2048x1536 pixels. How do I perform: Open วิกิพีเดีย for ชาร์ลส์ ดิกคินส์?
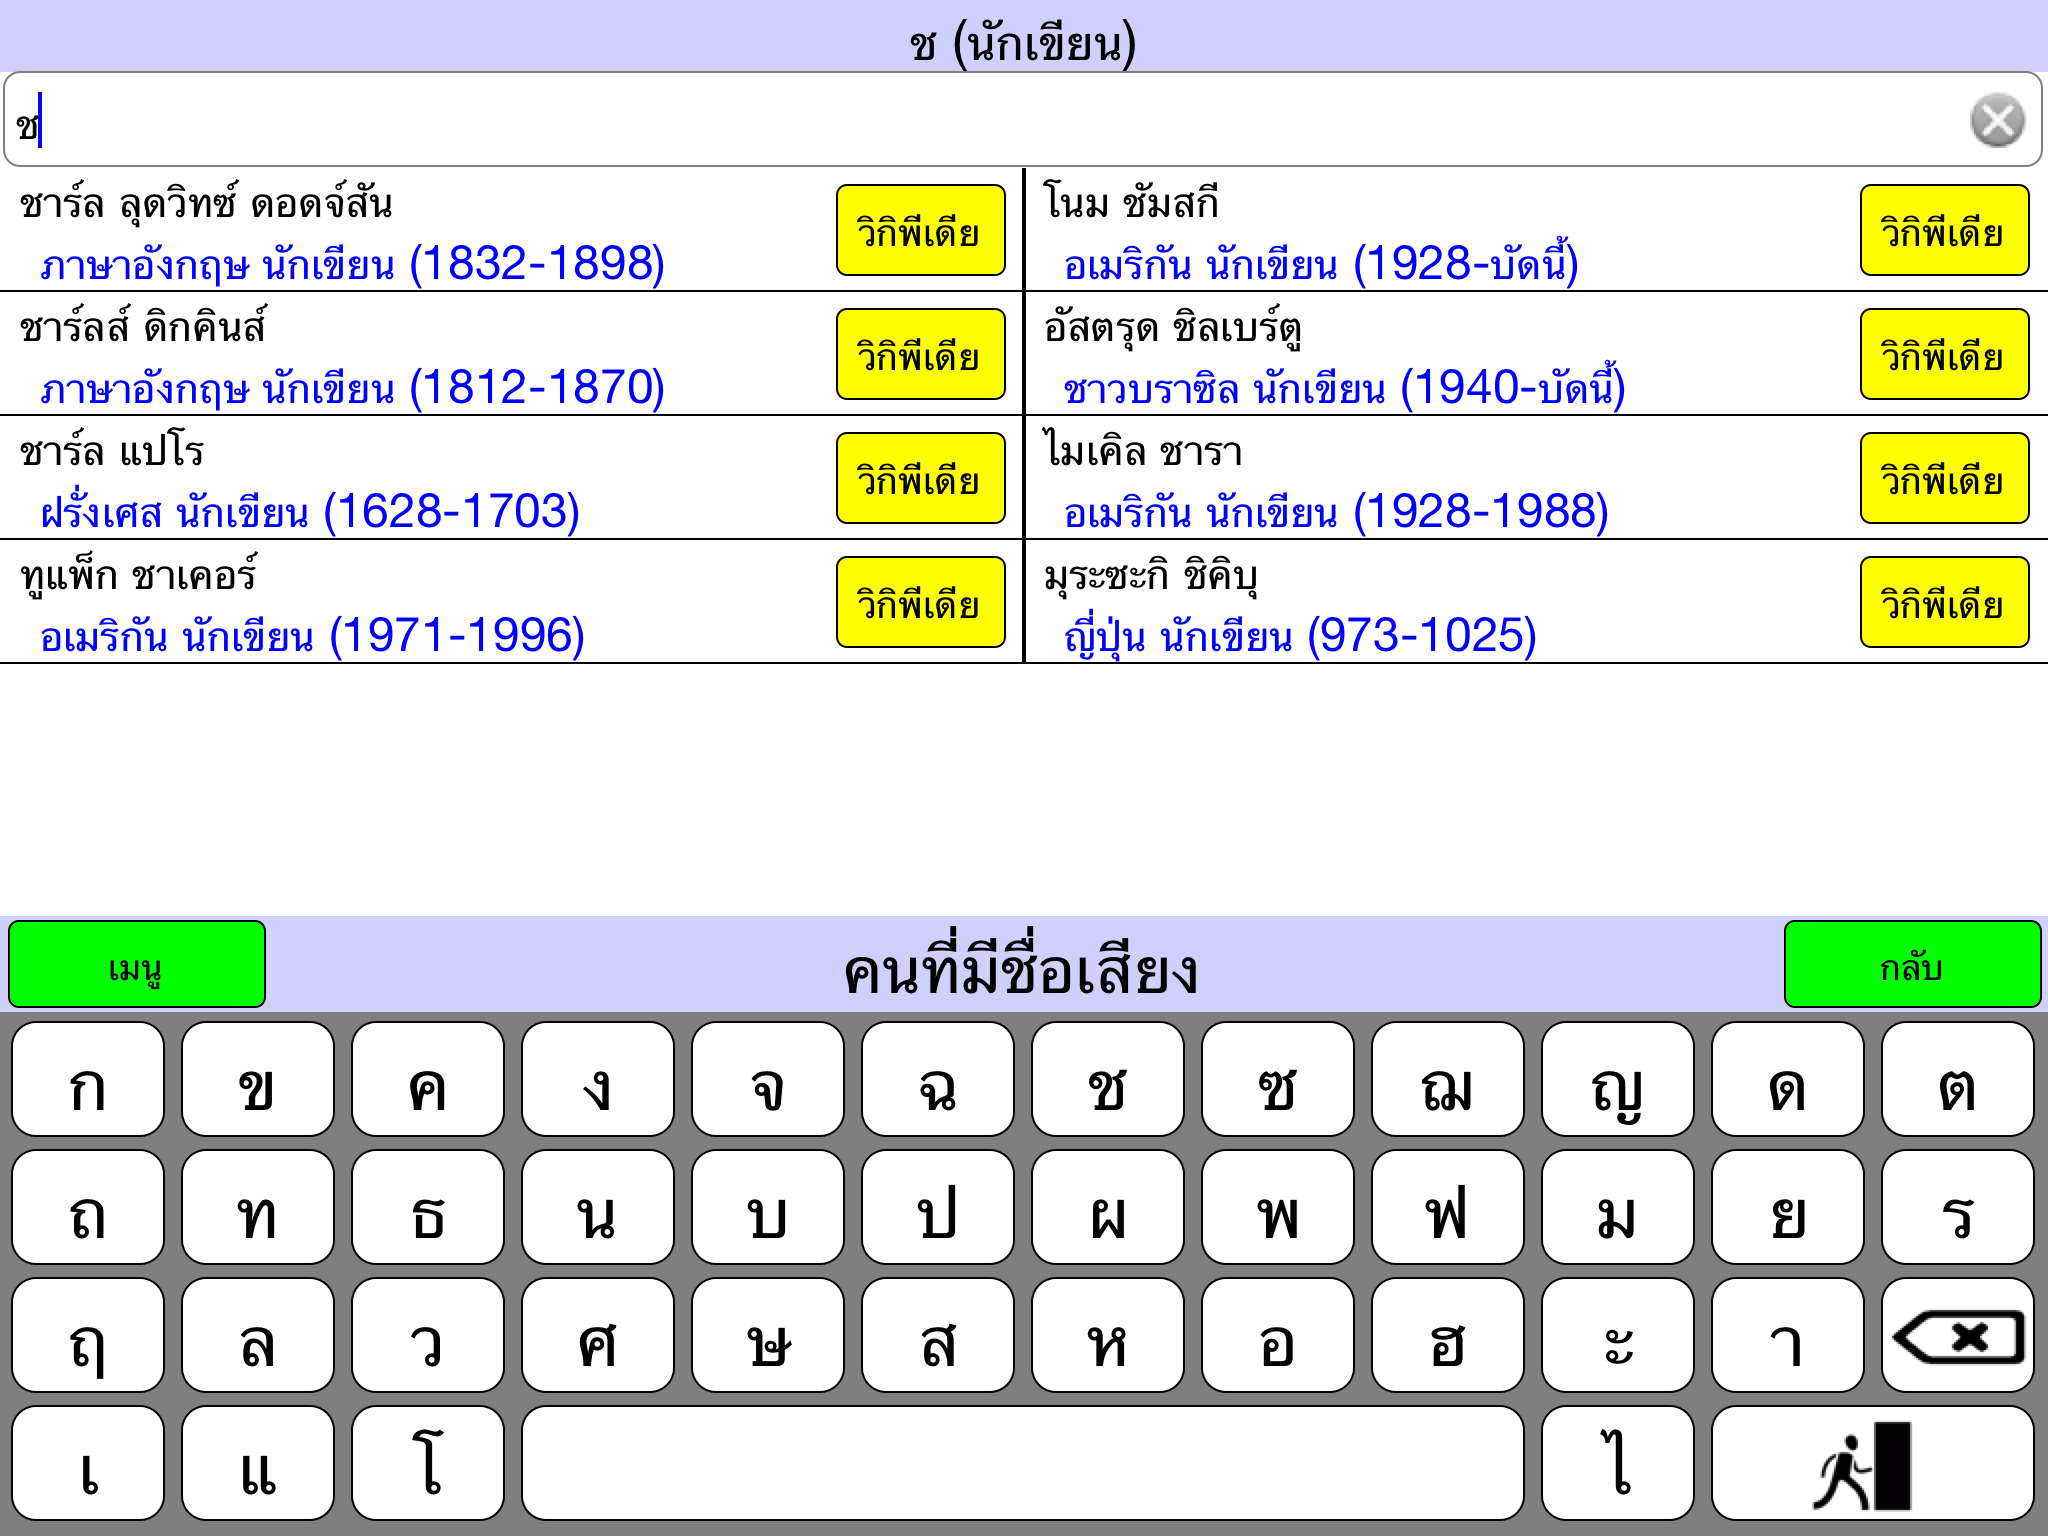point(920,354)
